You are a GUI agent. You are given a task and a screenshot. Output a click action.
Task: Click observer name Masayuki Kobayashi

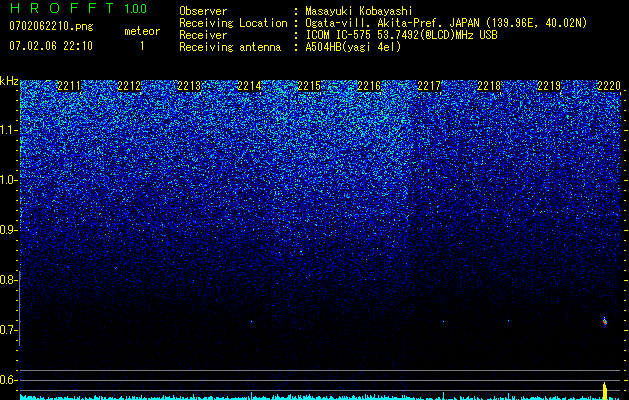tap(359, 11)
